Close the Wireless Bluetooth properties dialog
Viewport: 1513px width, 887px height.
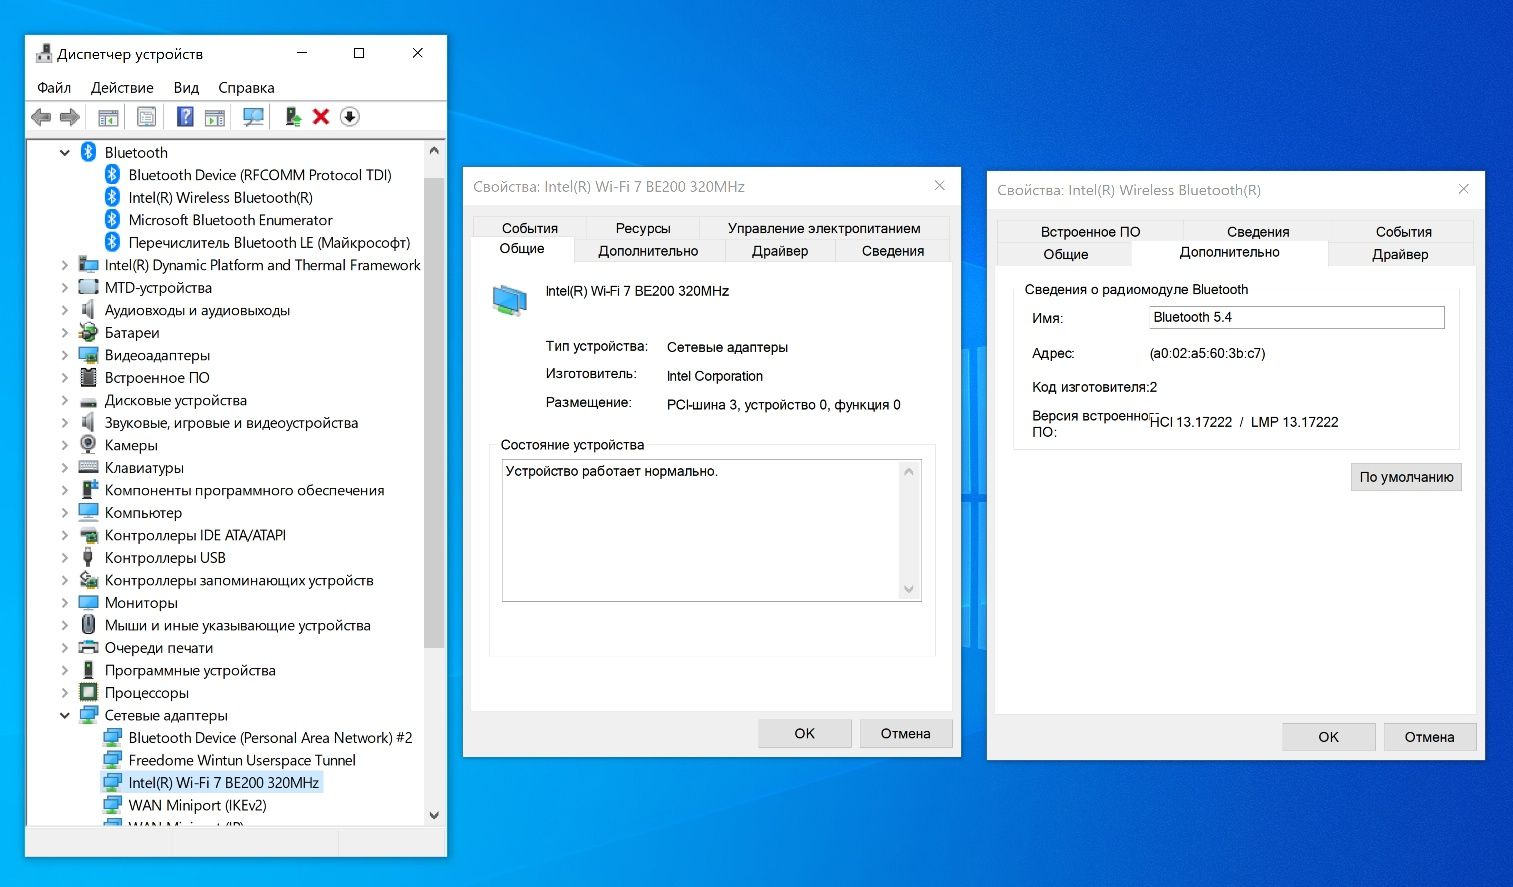click(x=1463, y=189)
